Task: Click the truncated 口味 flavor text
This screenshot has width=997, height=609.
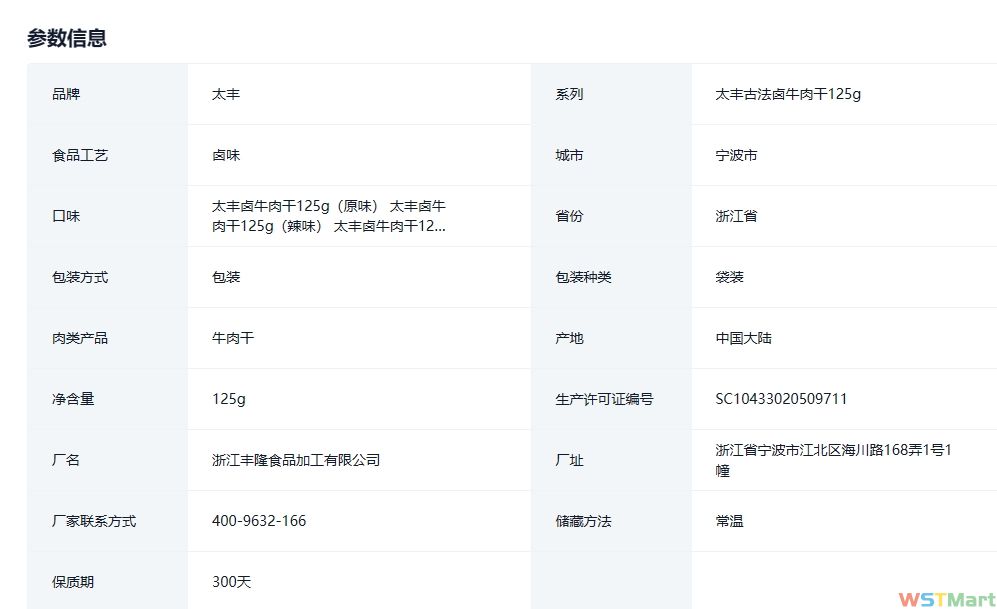Action: pos(329,216)
